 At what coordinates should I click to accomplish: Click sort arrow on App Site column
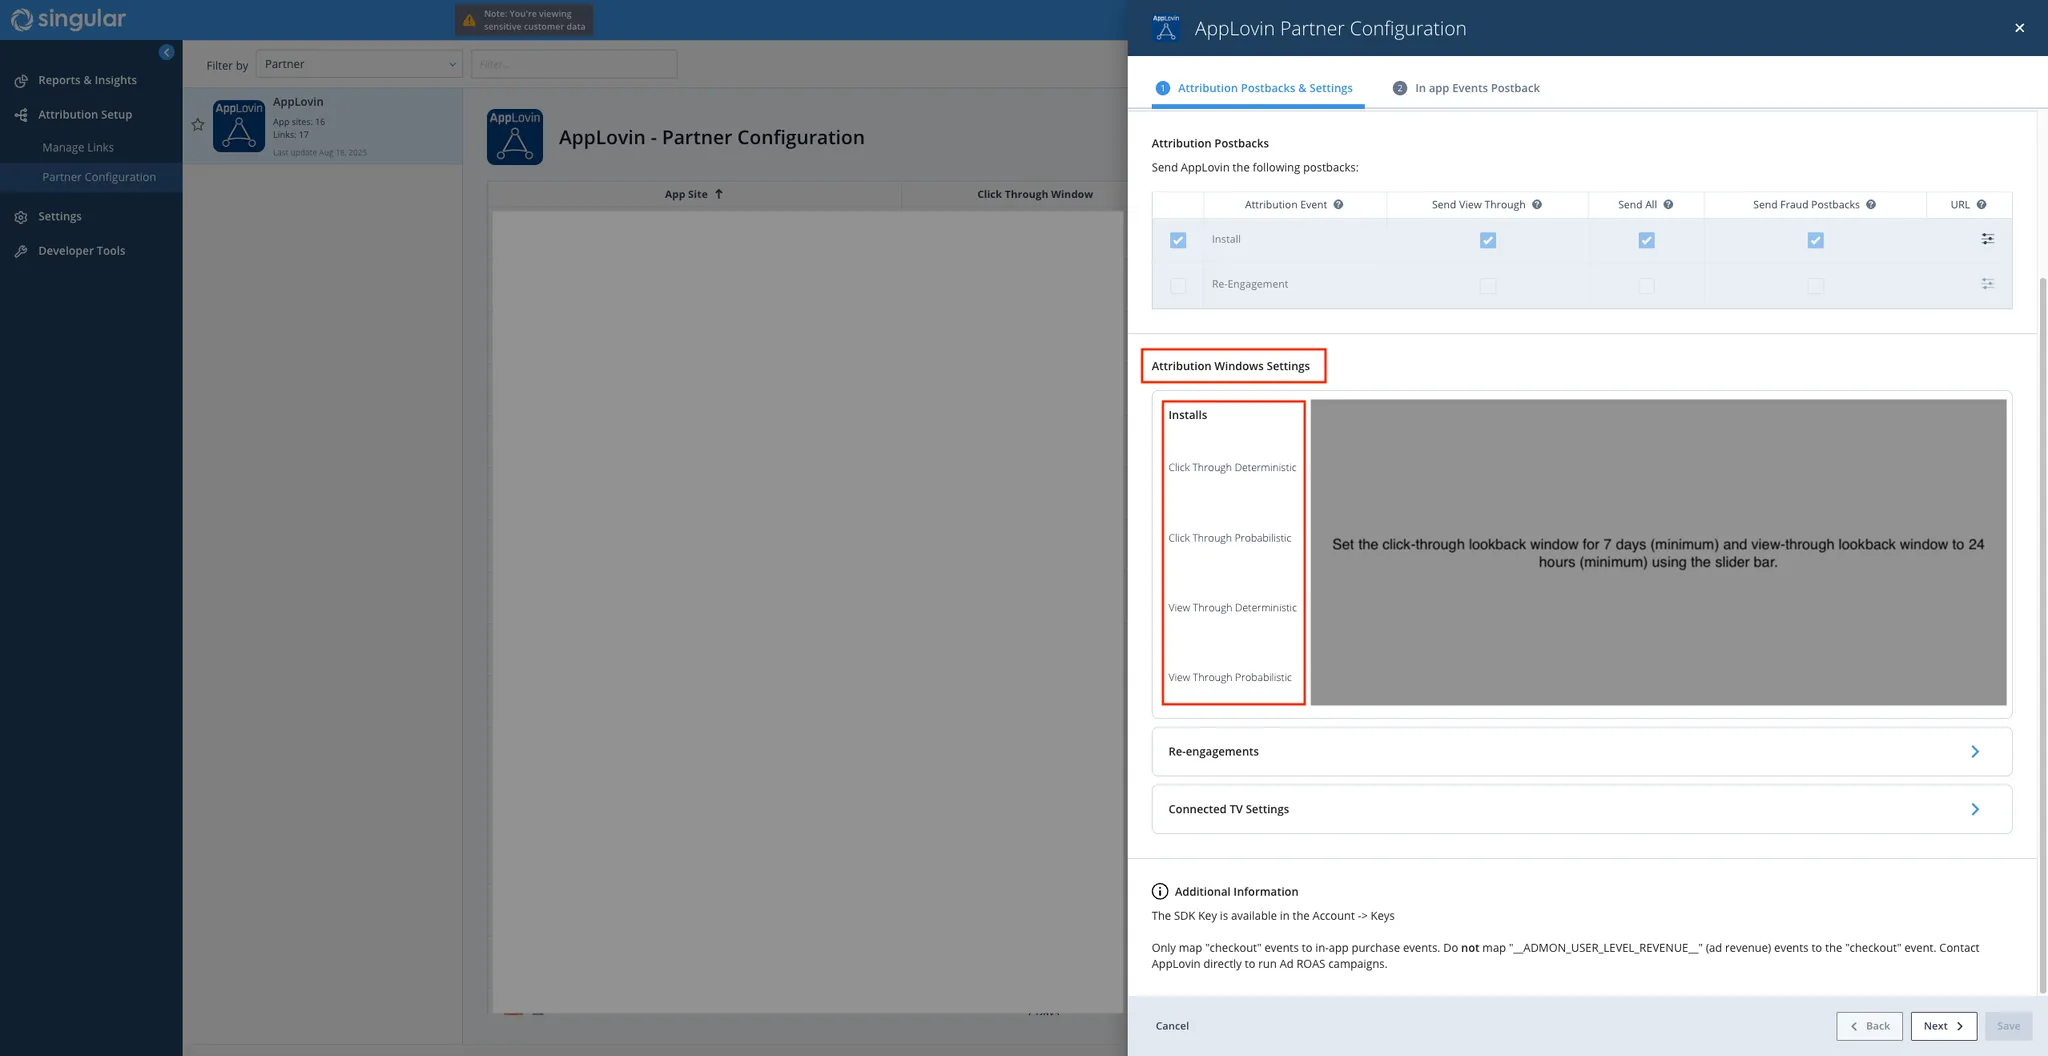tap(718, 194)
